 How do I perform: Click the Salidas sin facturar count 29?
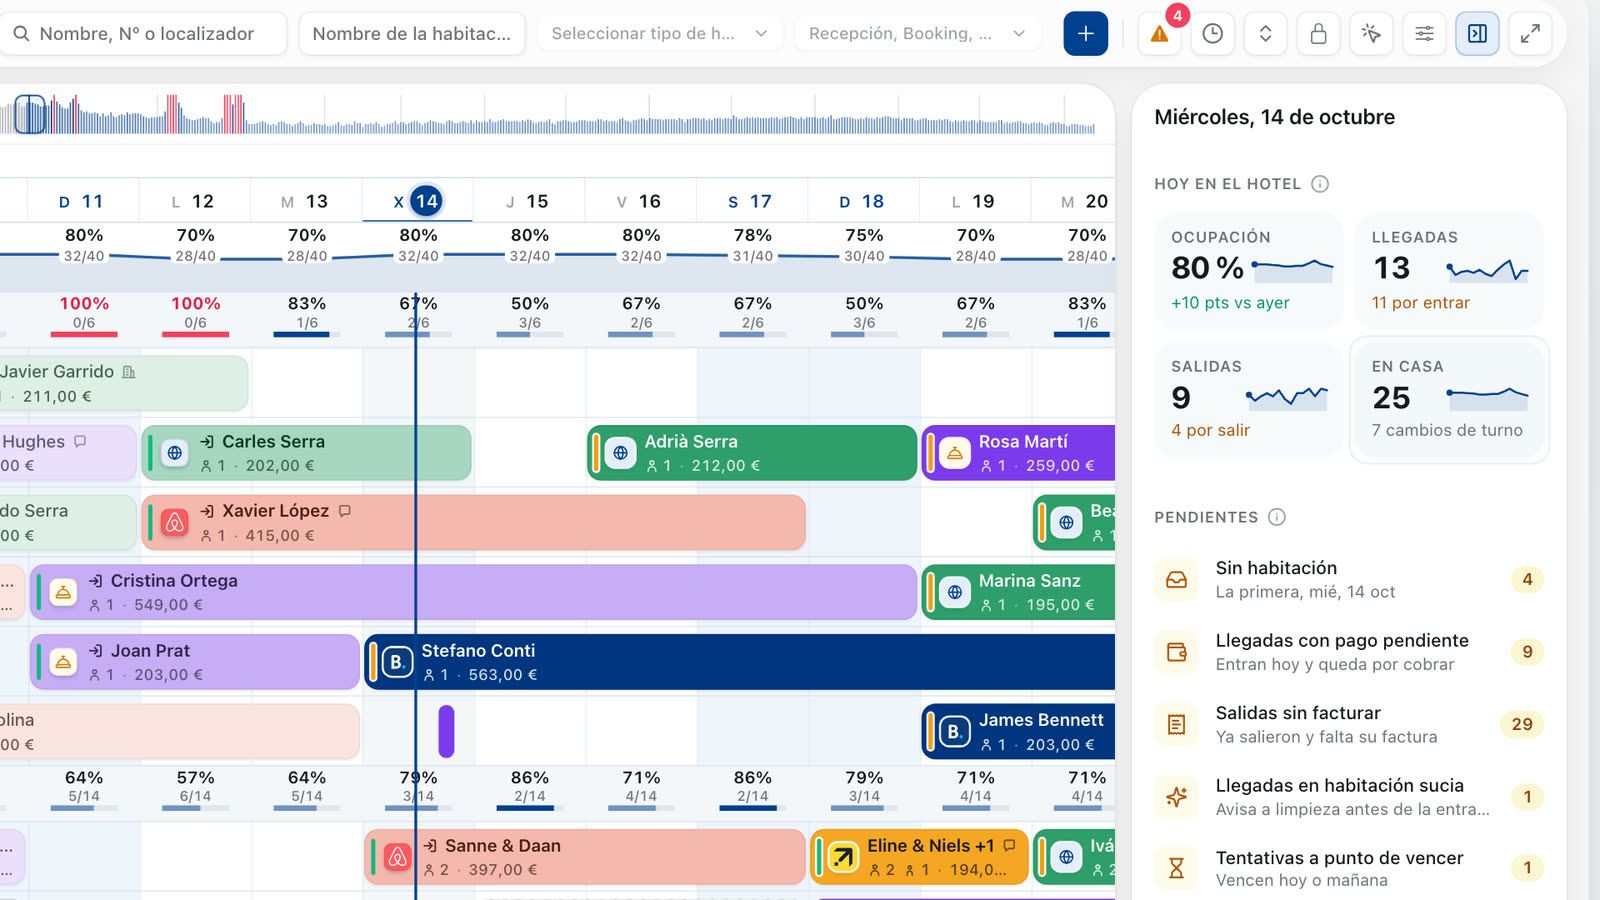tap(1522, 724)
